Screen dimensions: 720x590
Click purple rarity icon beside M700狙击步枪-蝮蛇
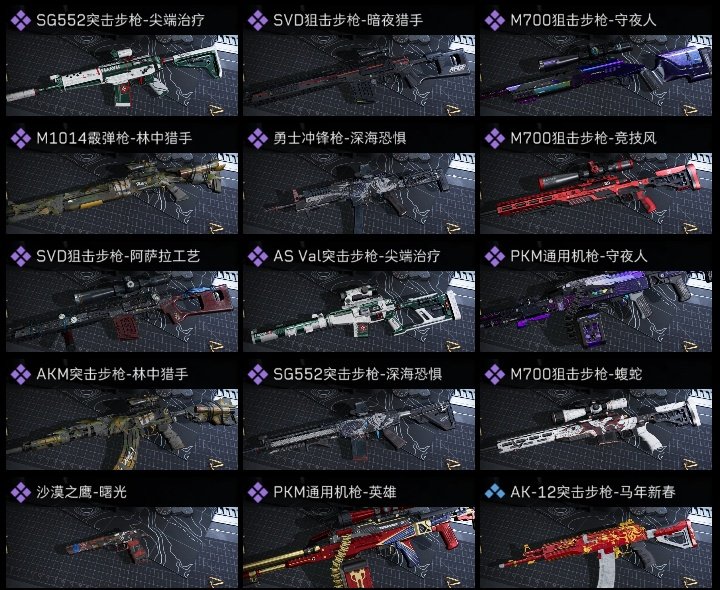click(495, 375)
